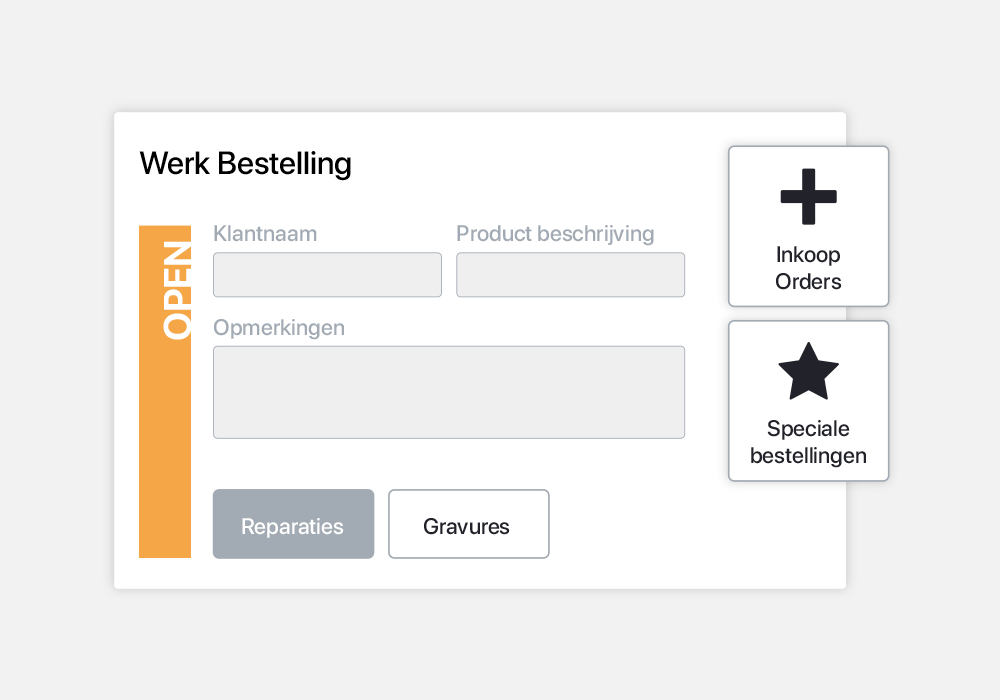Click the Speciale bestellingen text label
The height and width of the screenshot is (700, 1000).
pyautogui.click(x=808, y=442)
